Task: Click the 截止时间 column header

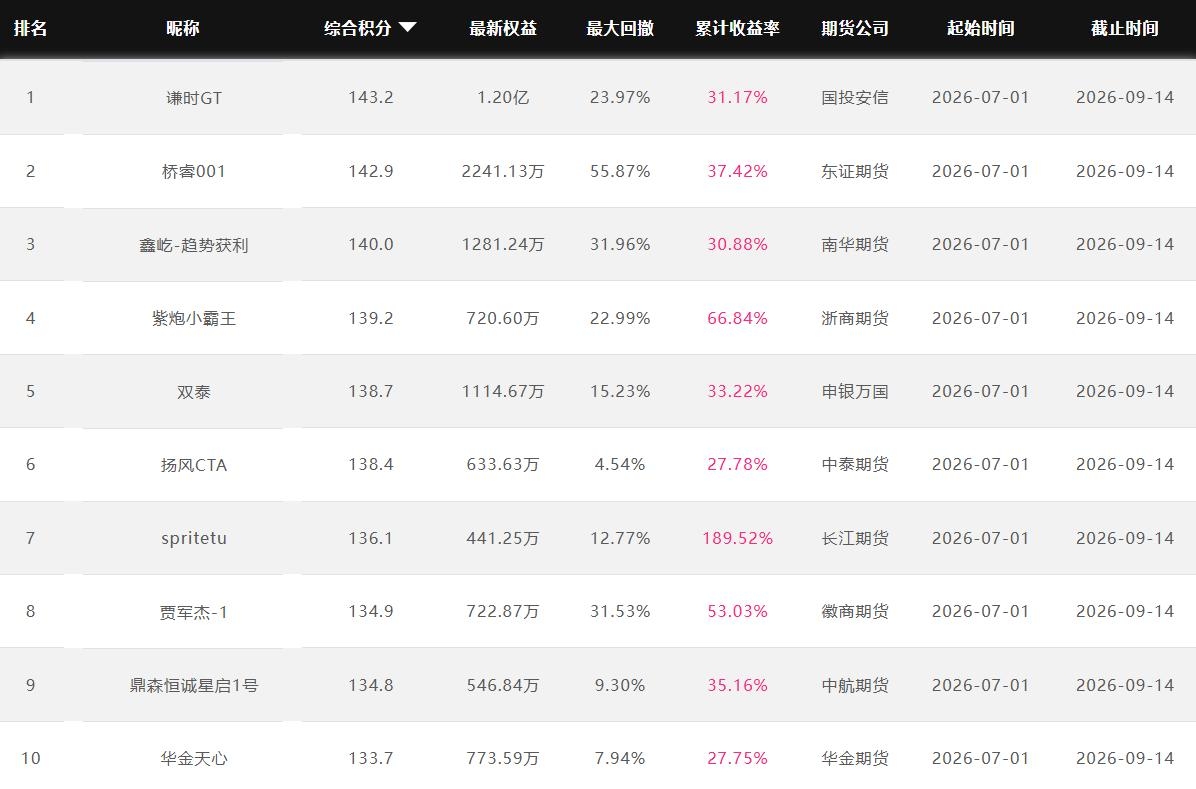Action: click(x=1125, y=28)
